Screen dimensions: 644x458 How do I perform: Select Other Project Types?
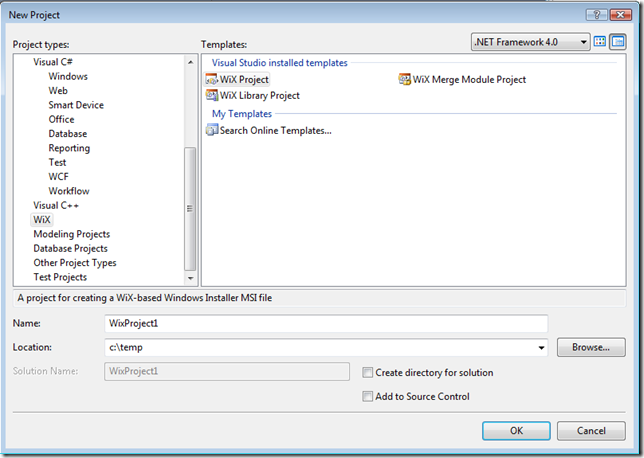[75, 263]
